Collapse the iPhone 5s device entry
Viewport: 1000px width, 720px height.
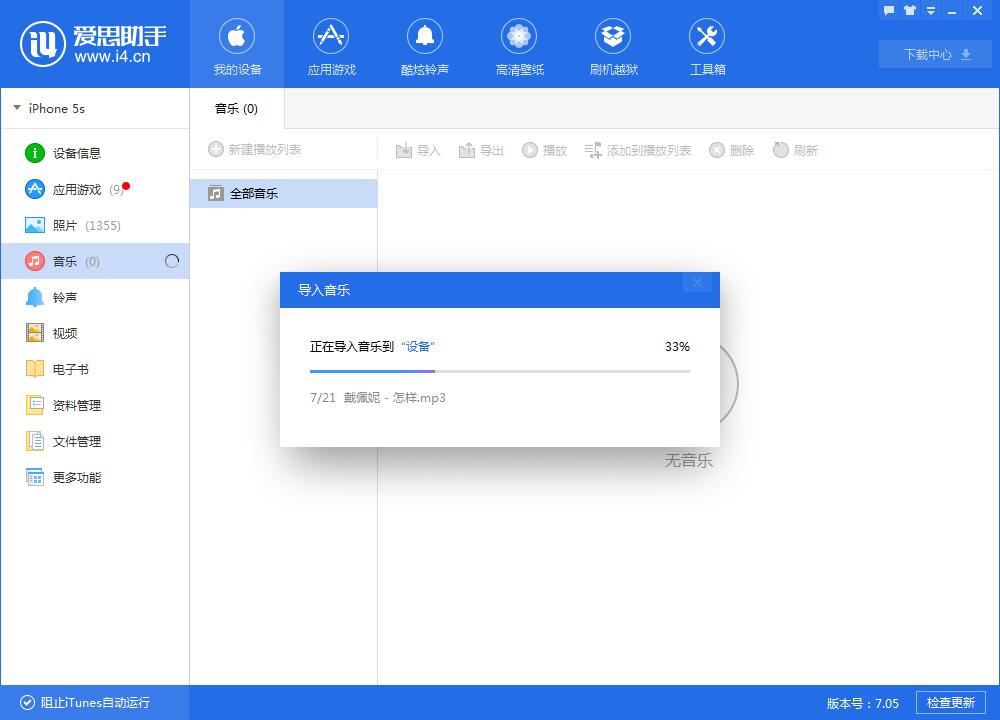(16, 107)
